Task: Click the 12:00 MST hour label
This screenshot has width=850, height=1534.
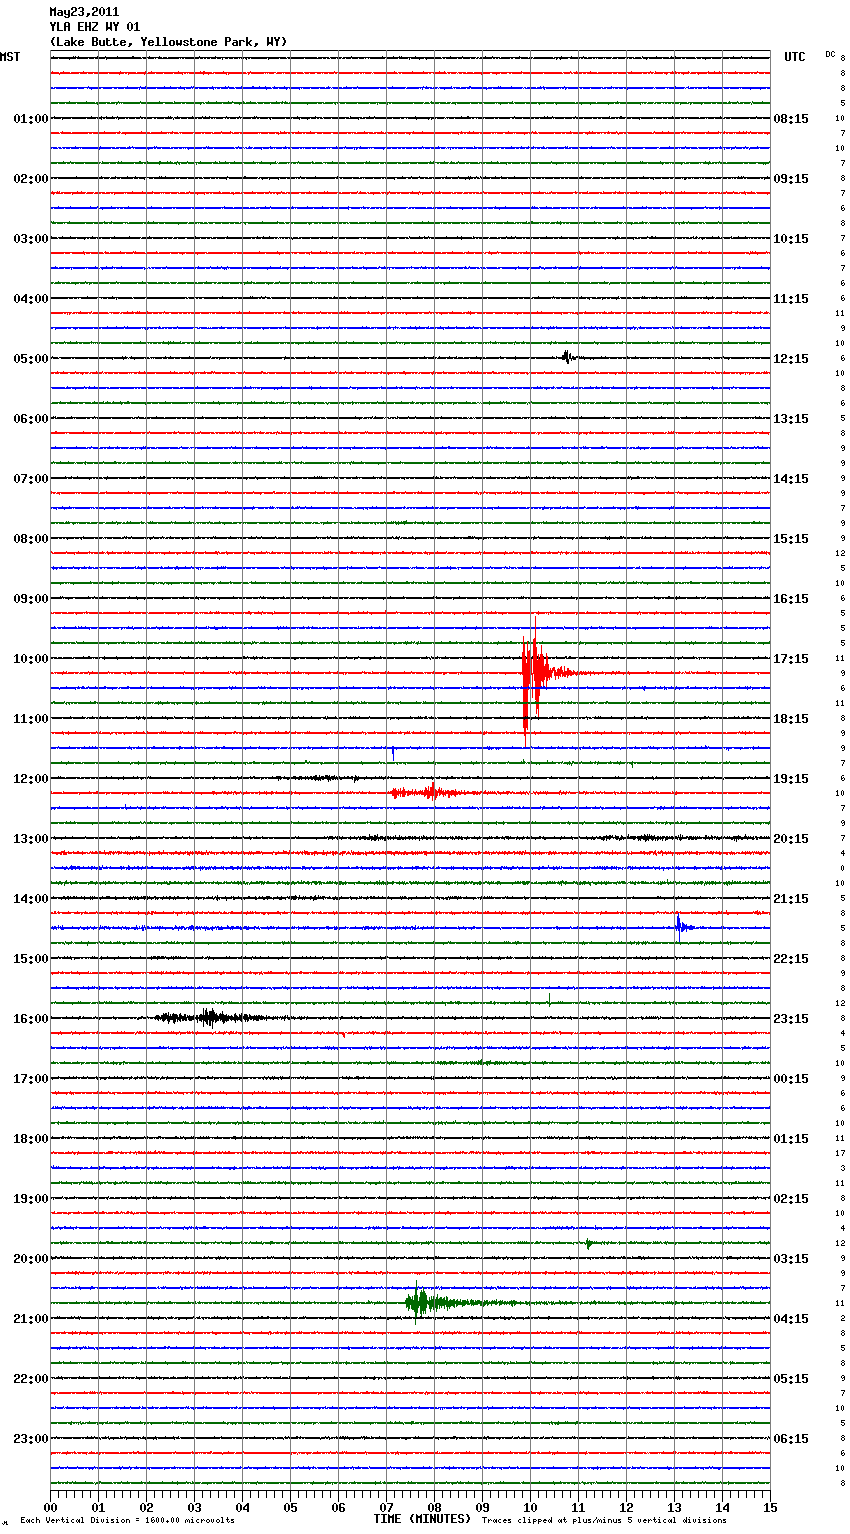Action: point(31,779)
